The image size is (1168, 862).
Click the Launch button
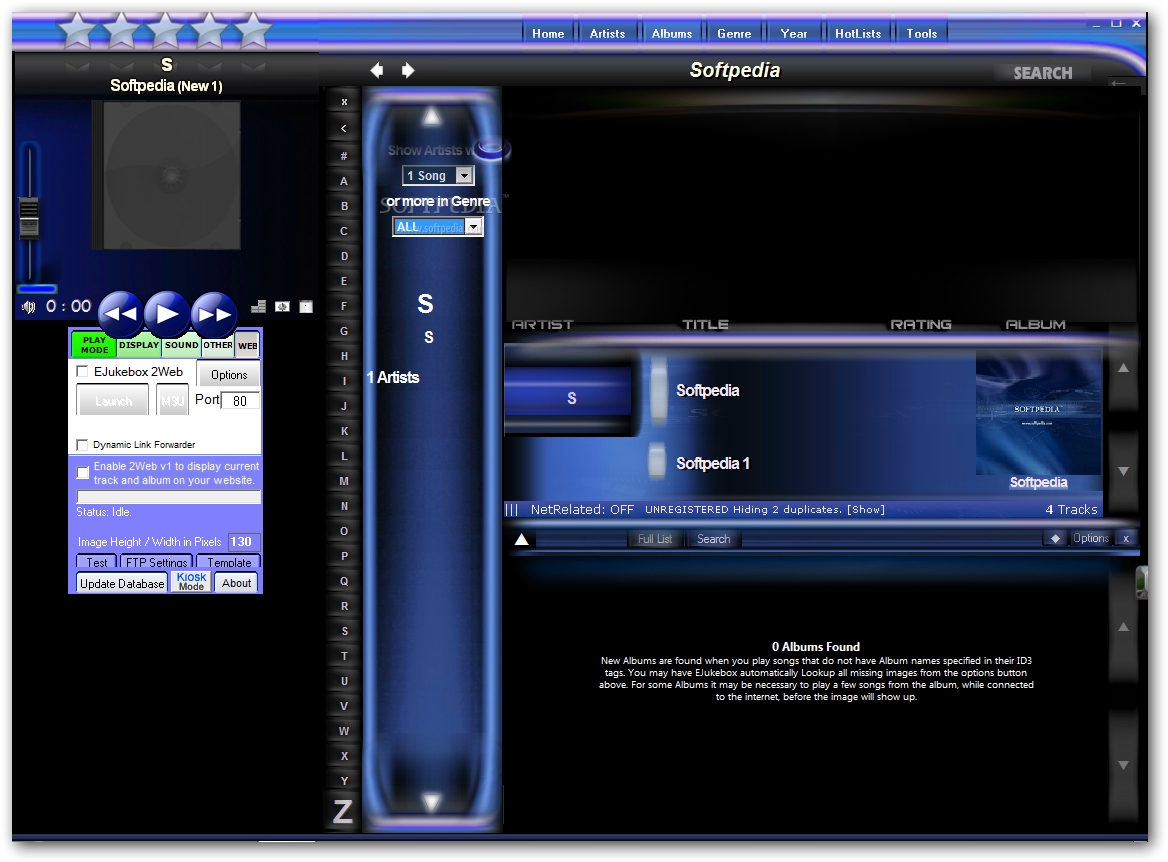(x=114, y=401)
